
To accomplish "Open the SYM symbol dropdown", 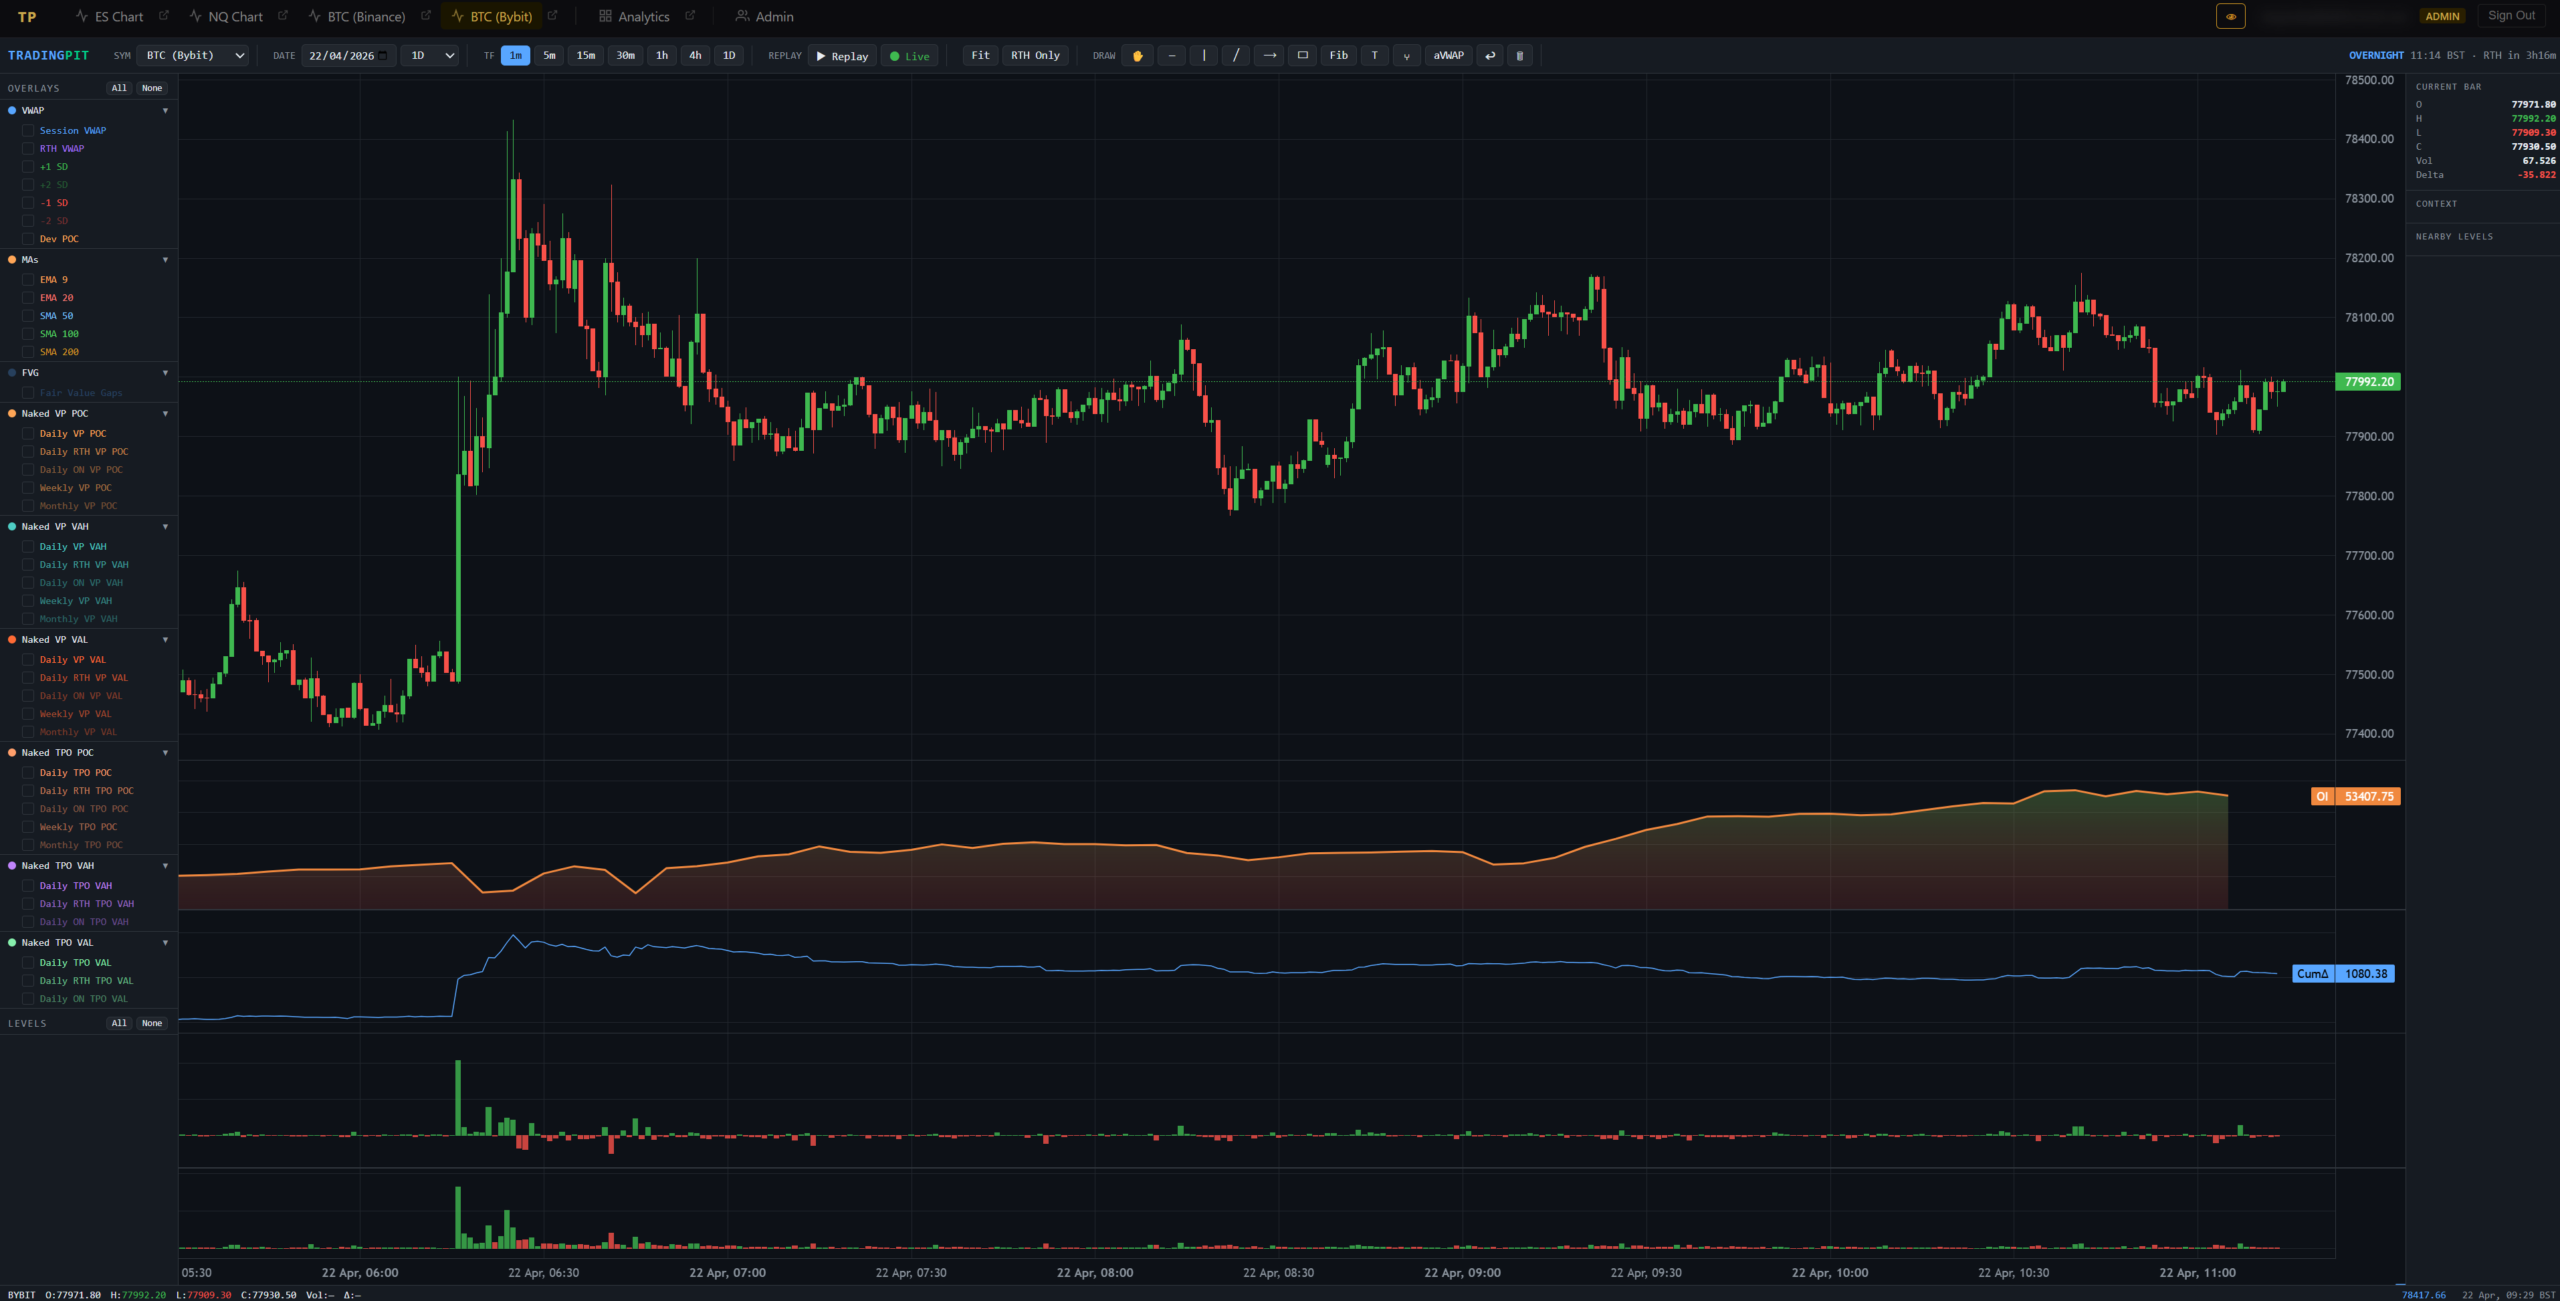I will 194,56.
